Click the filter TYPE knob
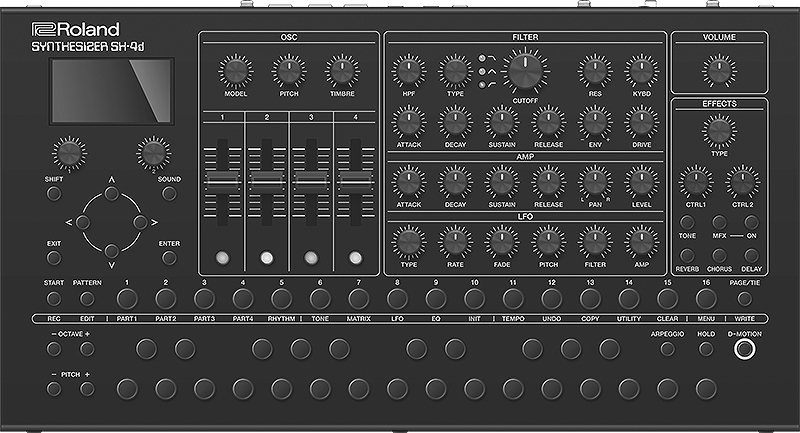The image size is (800, 433). (455, 72)
